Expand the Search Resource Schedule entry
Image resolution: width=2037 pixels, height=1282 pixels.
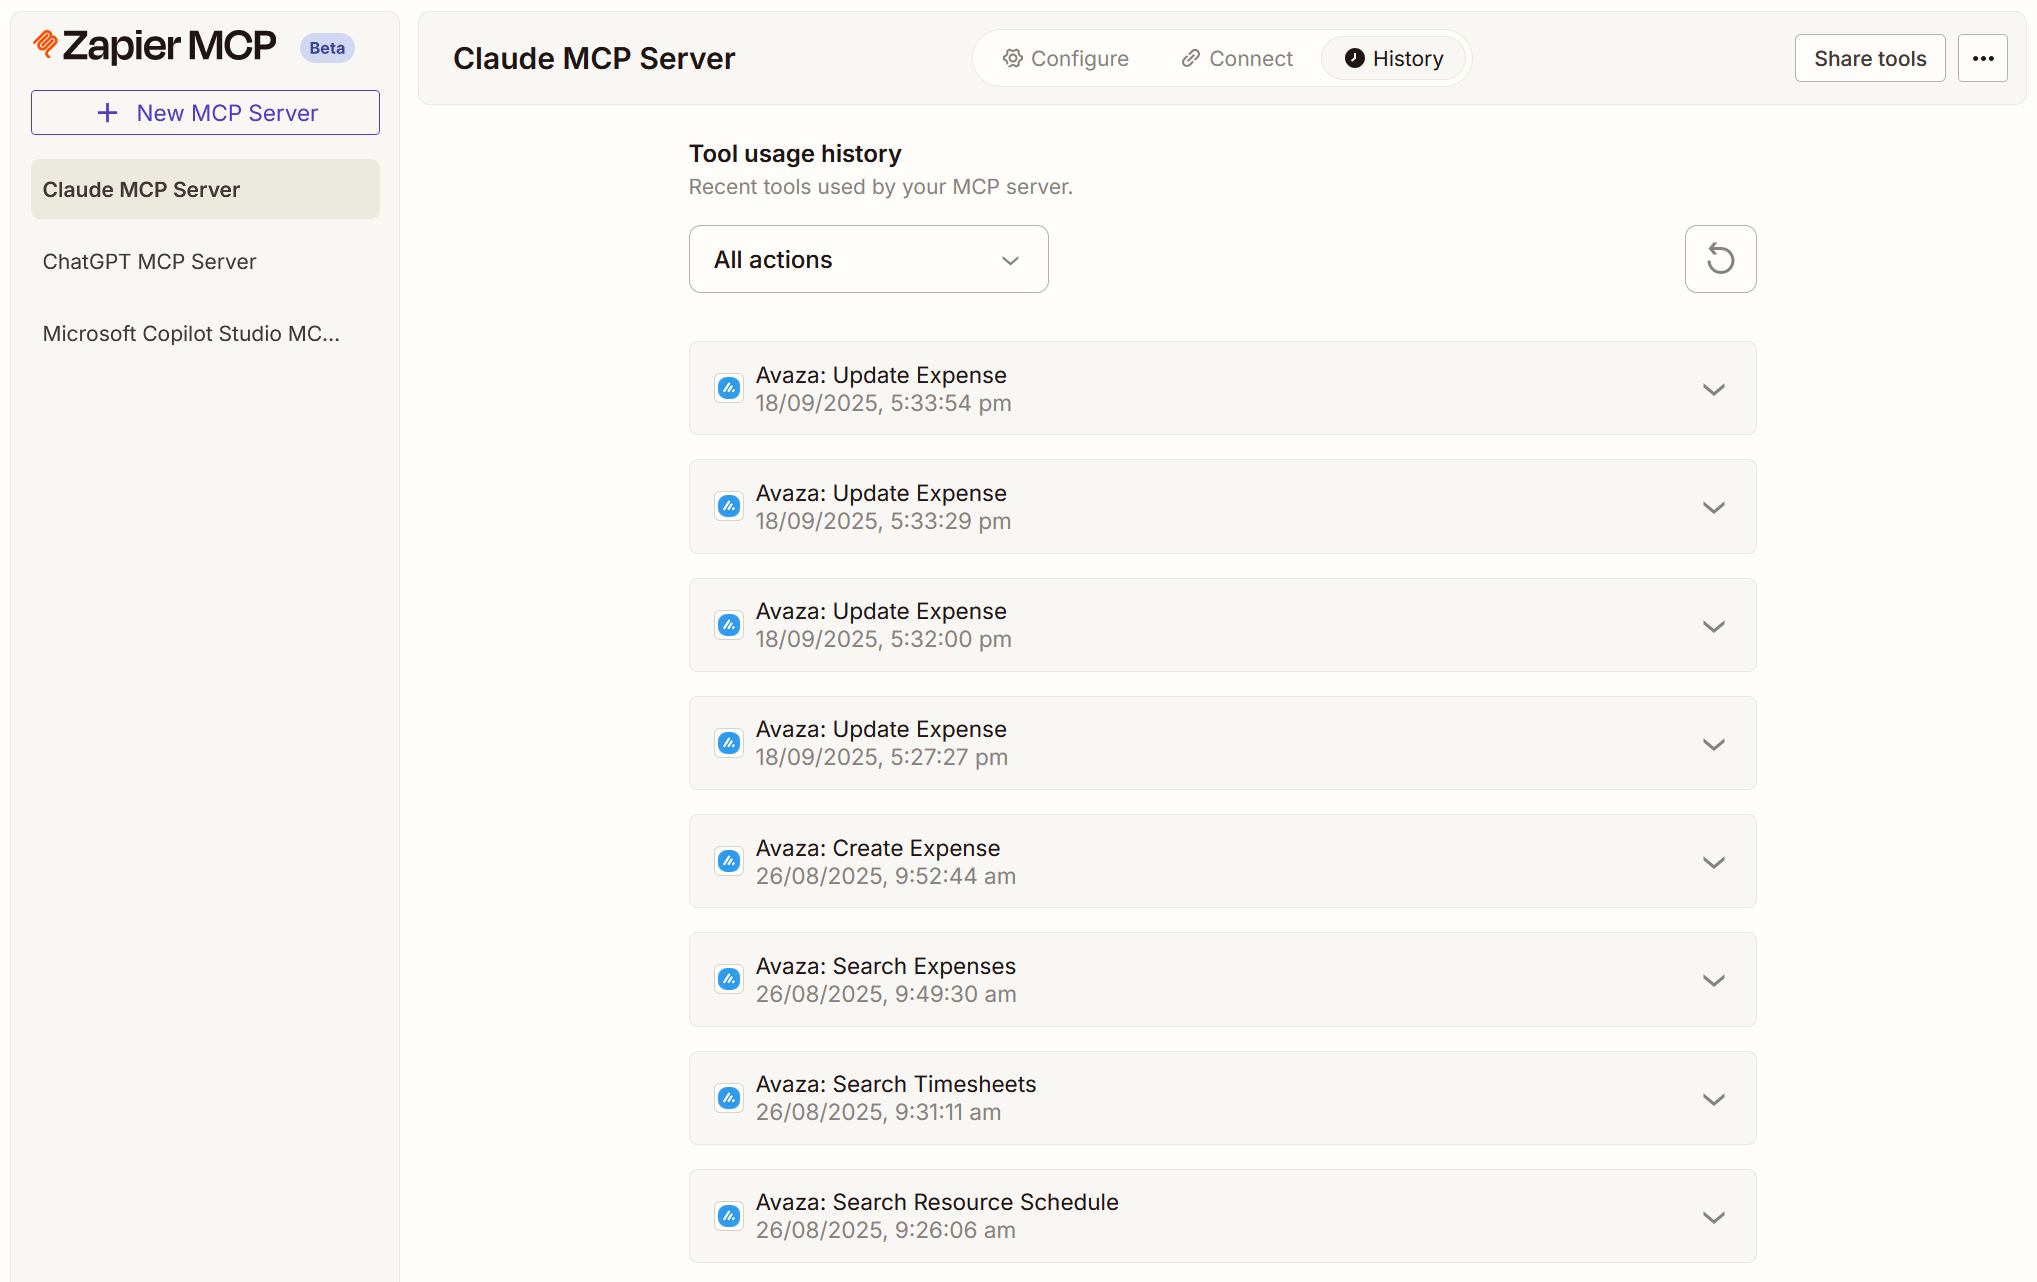click(x=1713, y=1217)
